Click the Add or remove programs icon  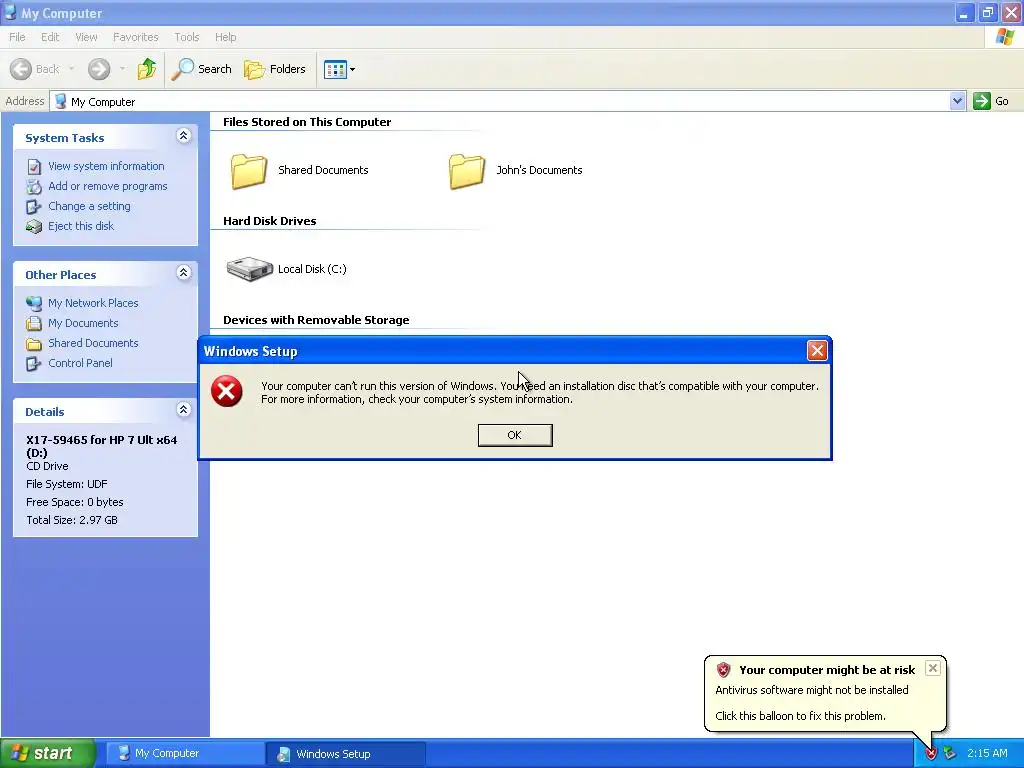click(34, 187)
